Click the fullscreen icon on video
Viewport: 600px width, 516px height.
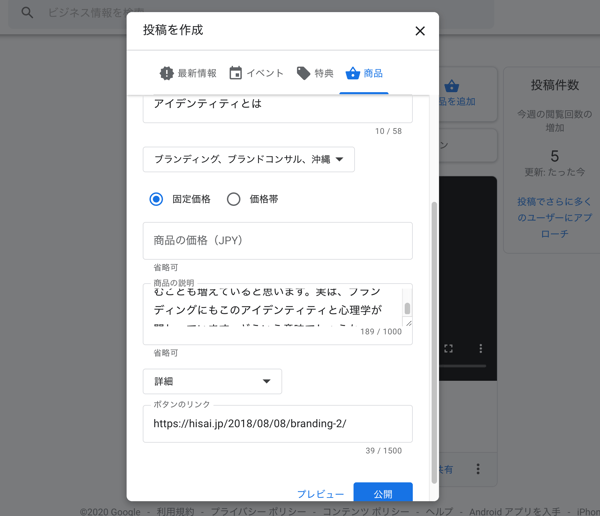tap(448, 348)
